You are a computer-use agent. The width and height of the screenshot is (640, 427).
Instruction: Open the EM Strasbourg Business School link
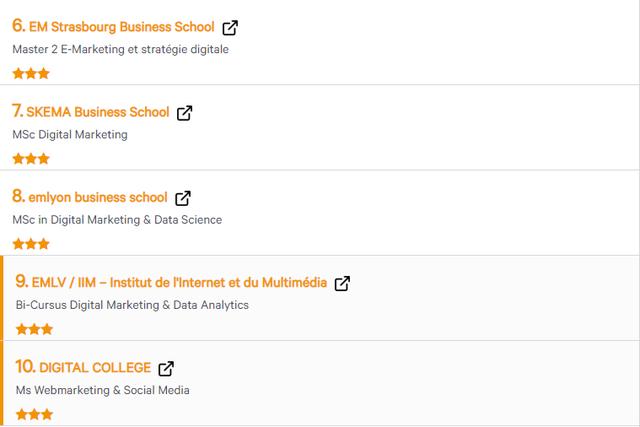122,27
